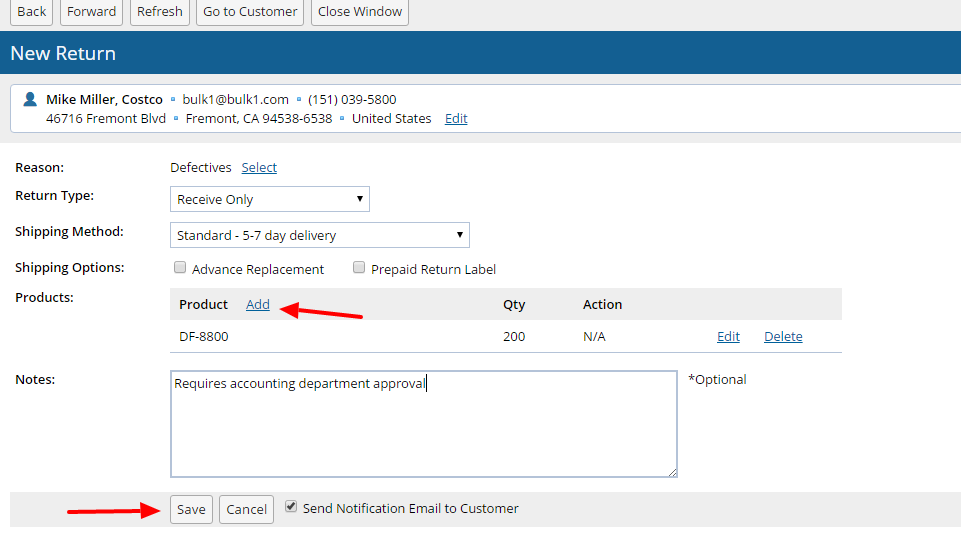The height and width of the screenshot is (533, 961).
Task: Click the customer person icon
Action: (x=30, y=100)
